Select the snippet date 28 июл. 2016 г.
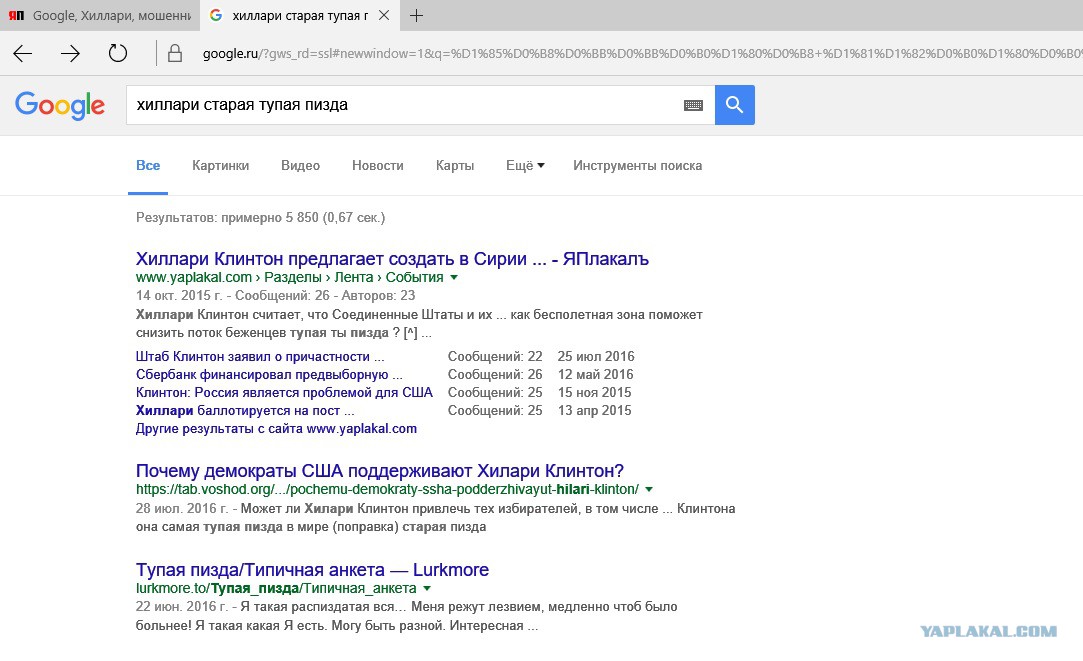The image size is (1083, 661). pos(182,508)
